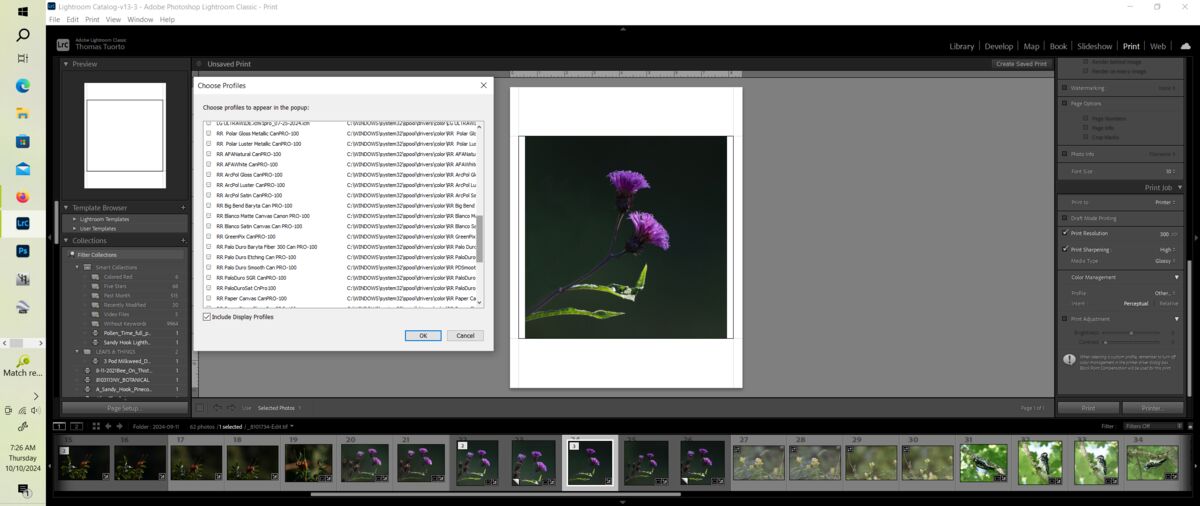The image size is (1200, 506).
Task: Click the Print button
Action: 1088,408
